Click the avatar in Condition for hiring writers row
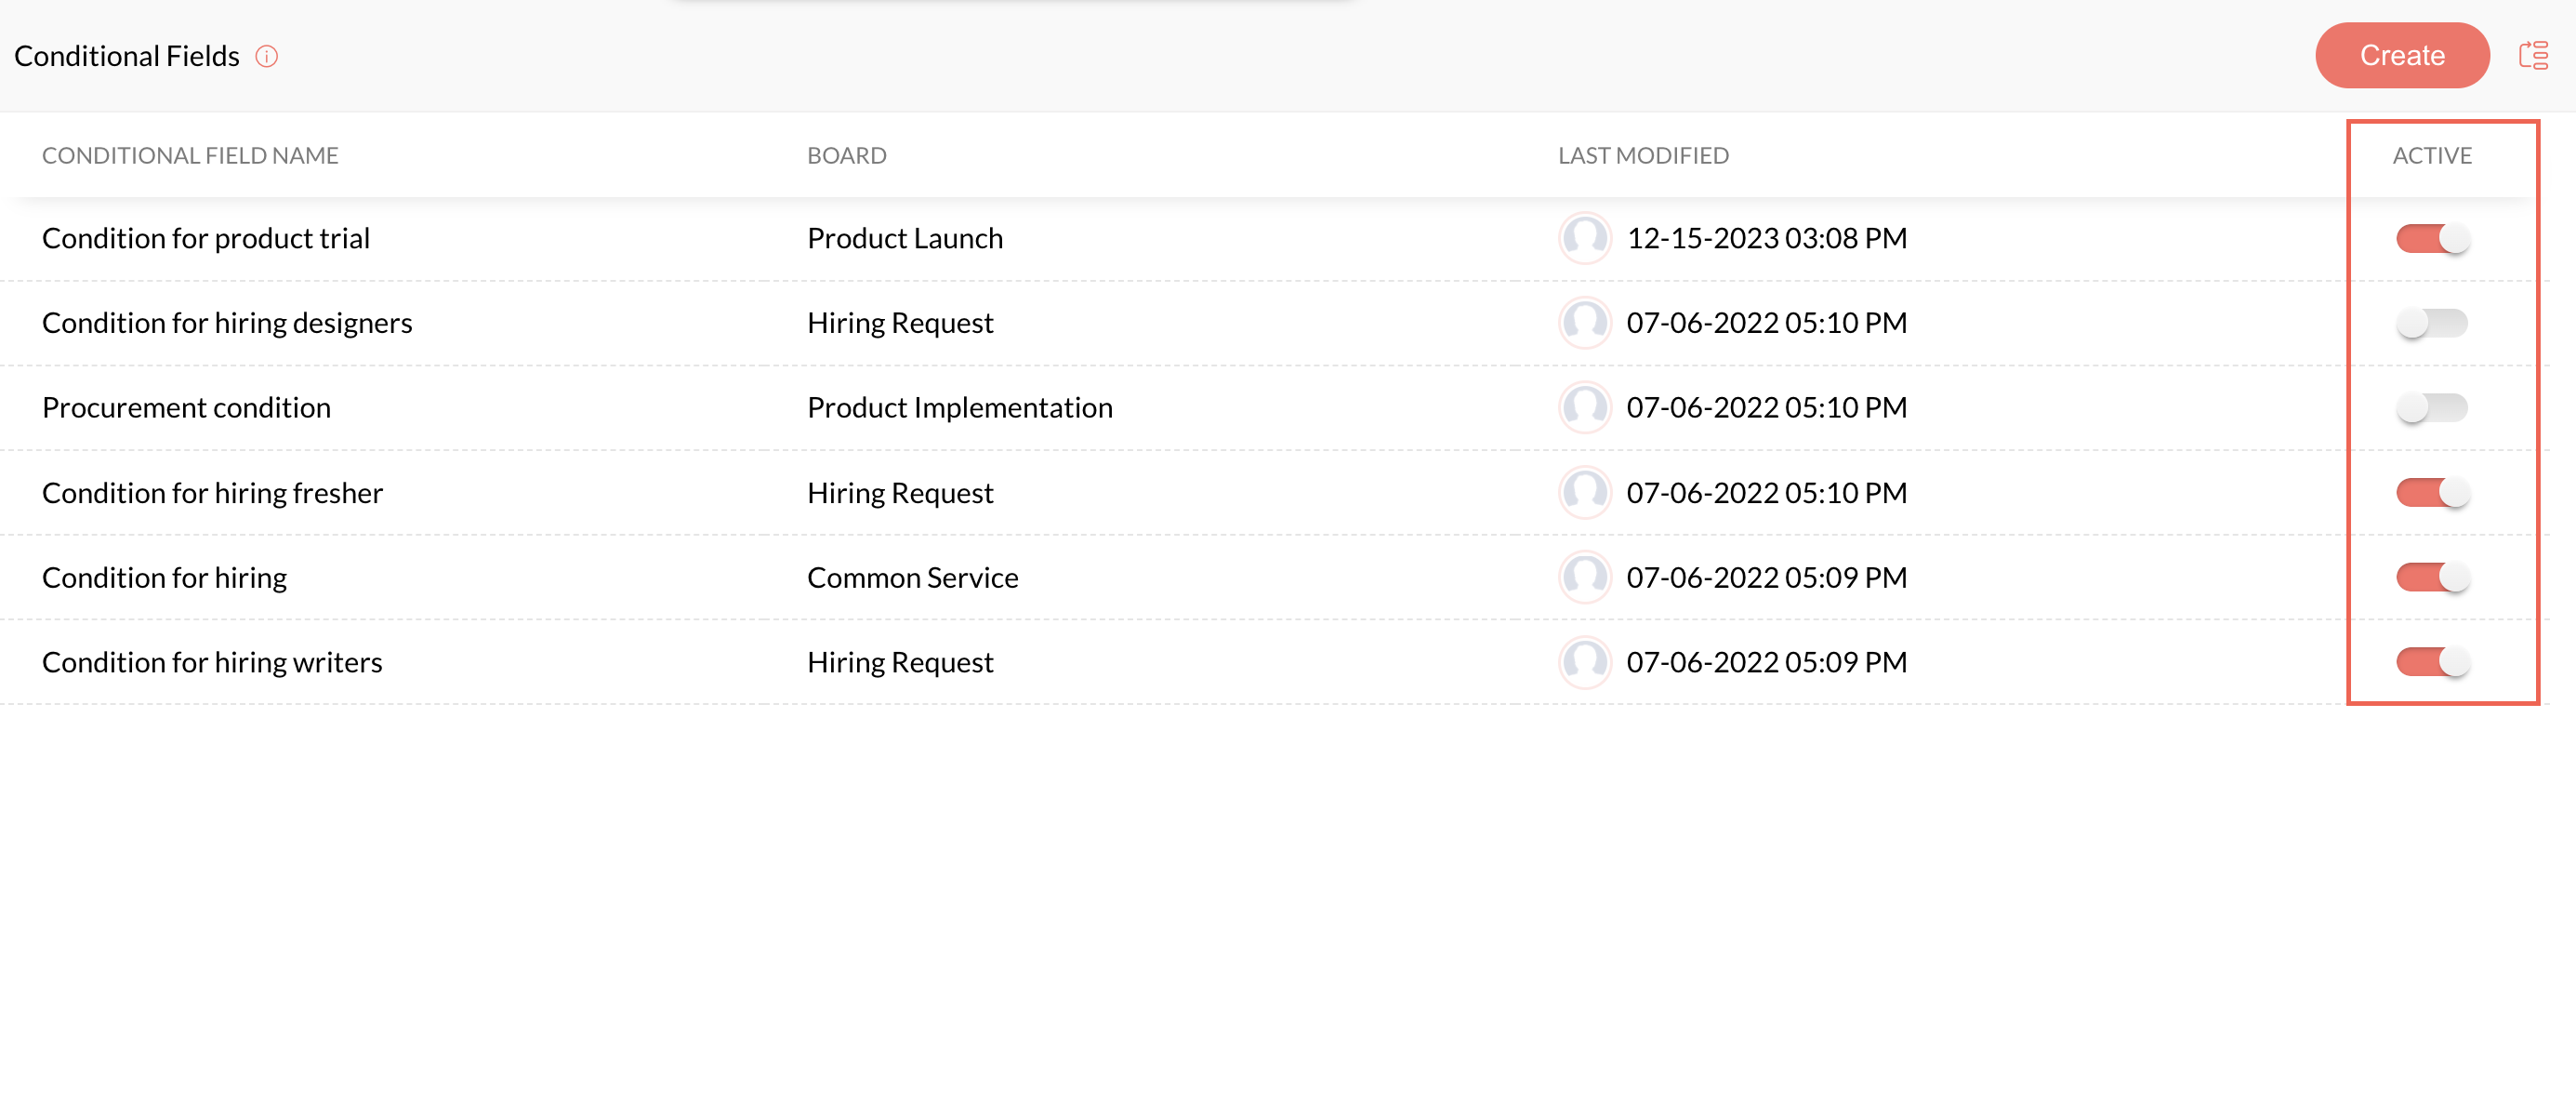2576x1116 pixels. click(1584, 662)
